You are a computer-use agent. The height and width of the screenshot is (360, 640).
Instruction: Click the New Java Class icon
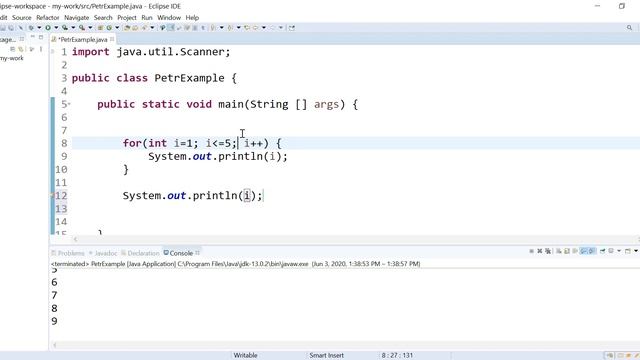pos(109,28)
